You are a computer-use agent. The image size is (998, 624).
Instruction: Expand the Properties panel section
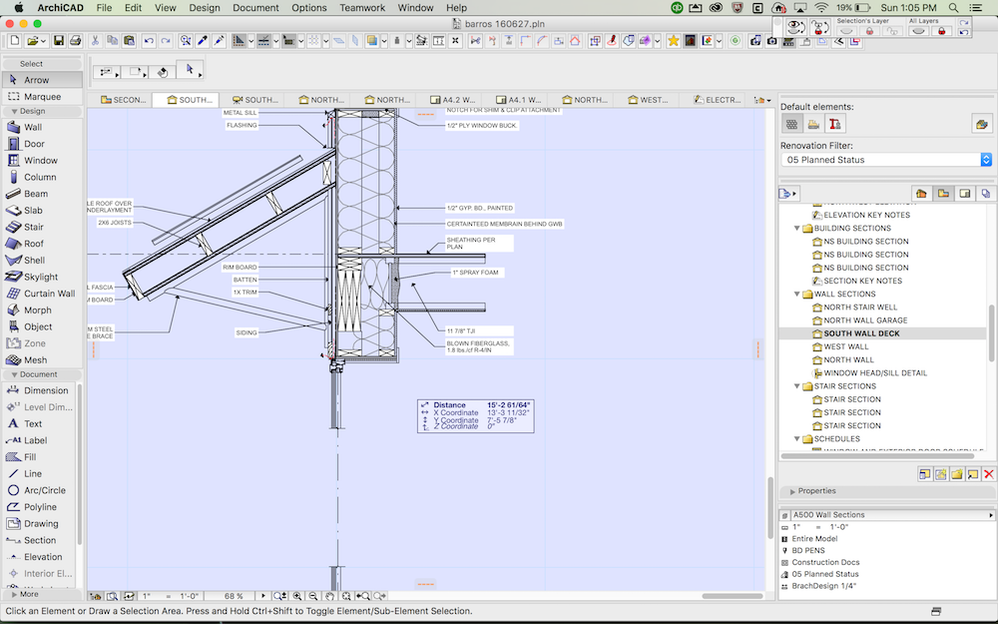pyautogui.click(x=793, y=491)
